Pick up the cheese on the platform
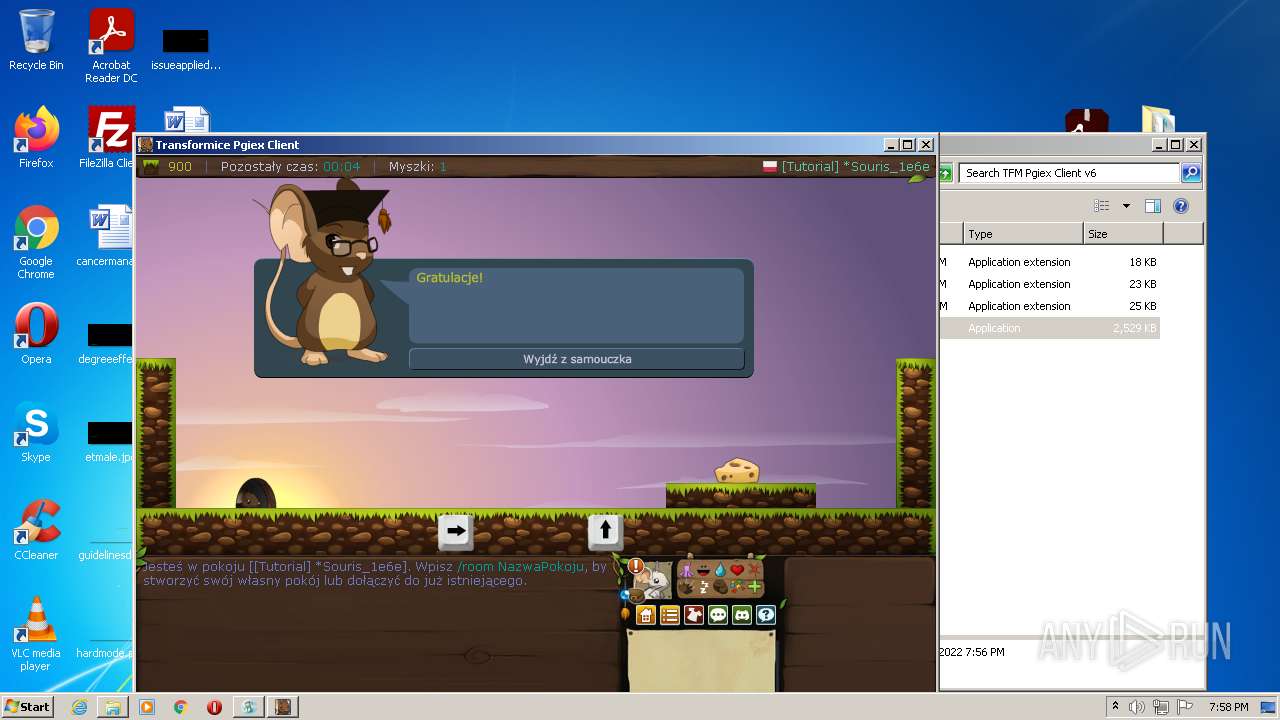Image resolution: width=1280 pixels, height=720 pixels. 737,470
